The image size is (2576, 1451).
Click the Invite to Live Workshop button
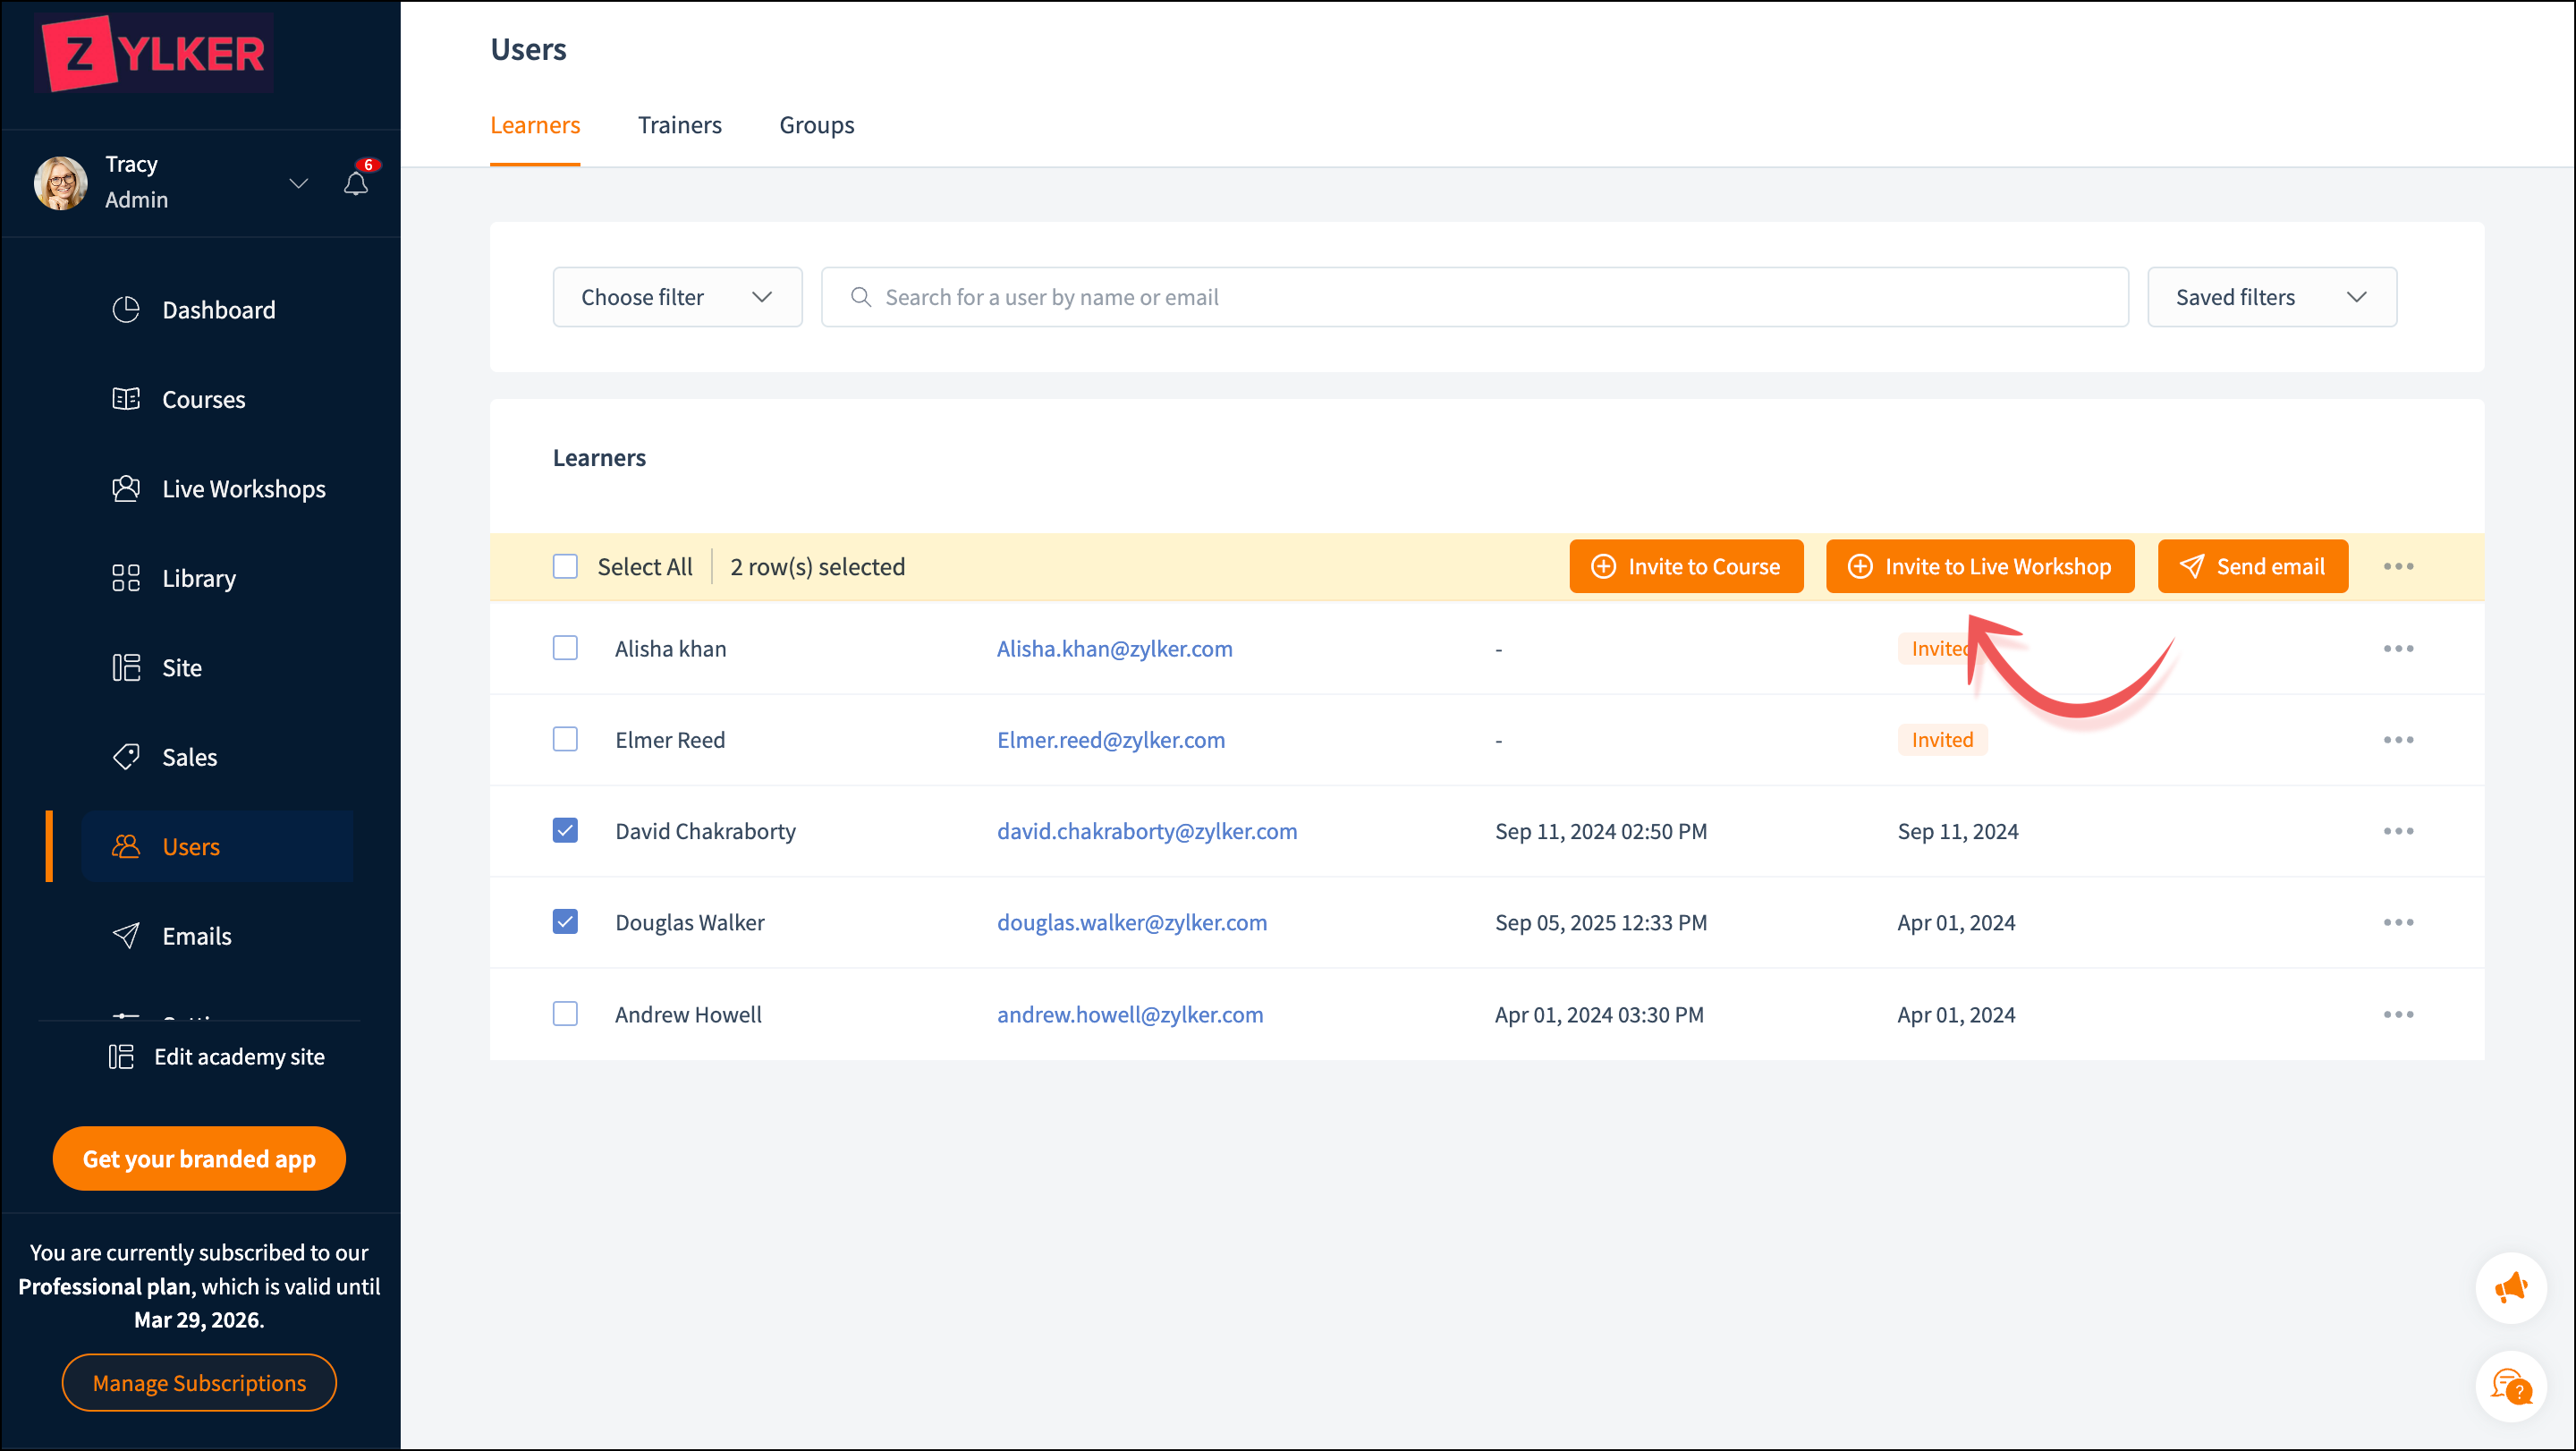click(x=1979, y=567)
